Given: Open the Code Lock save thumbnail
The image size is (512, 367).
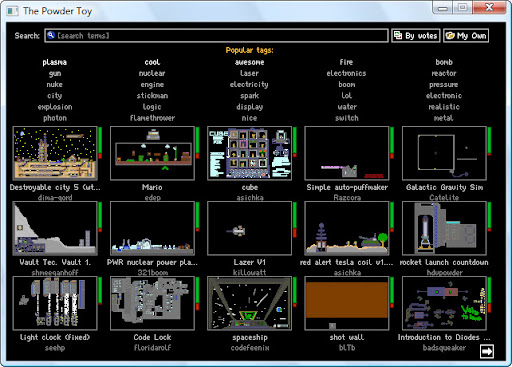Looking at the screenshot, I should pyautogui.click(x=152, y=303).
